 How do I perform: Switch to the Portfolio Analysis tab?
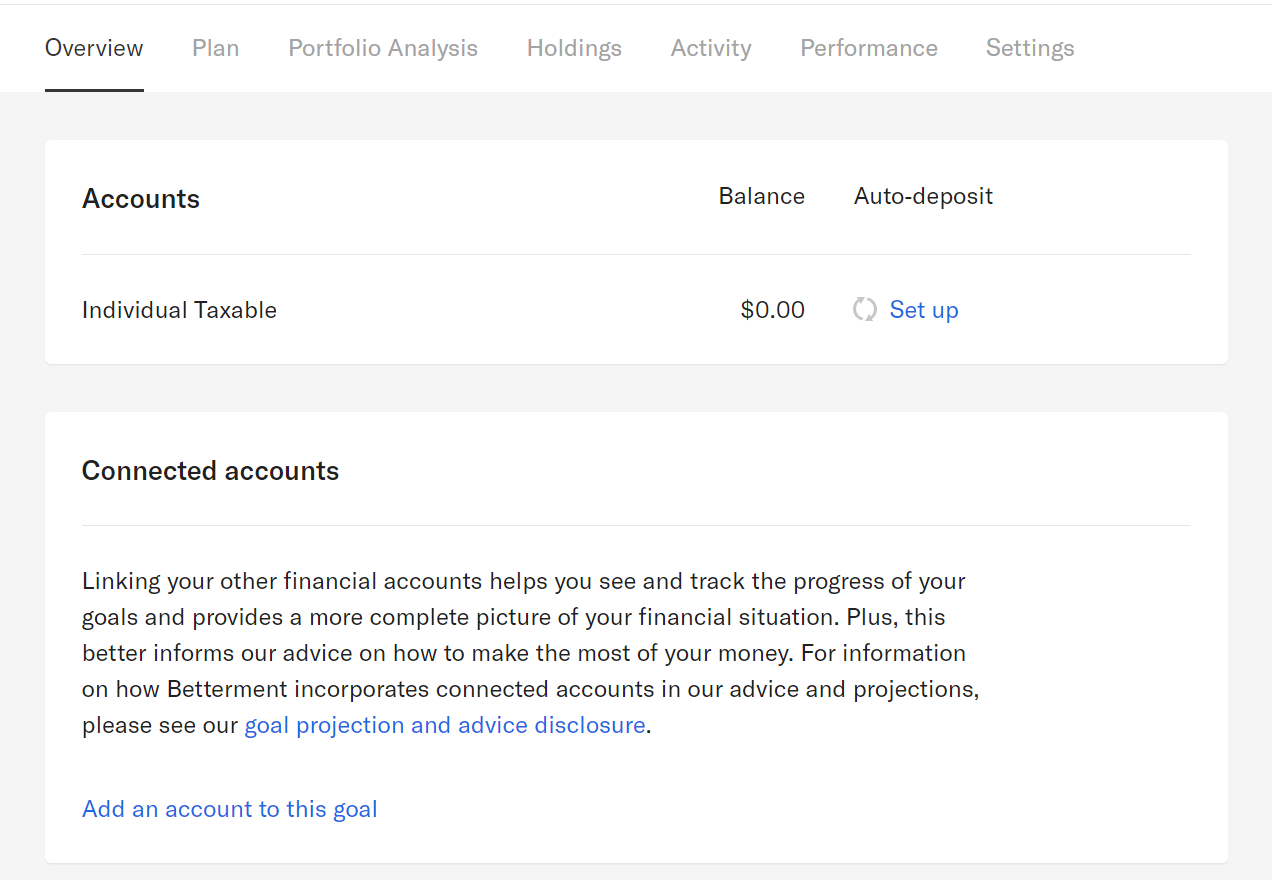point(383,47)
